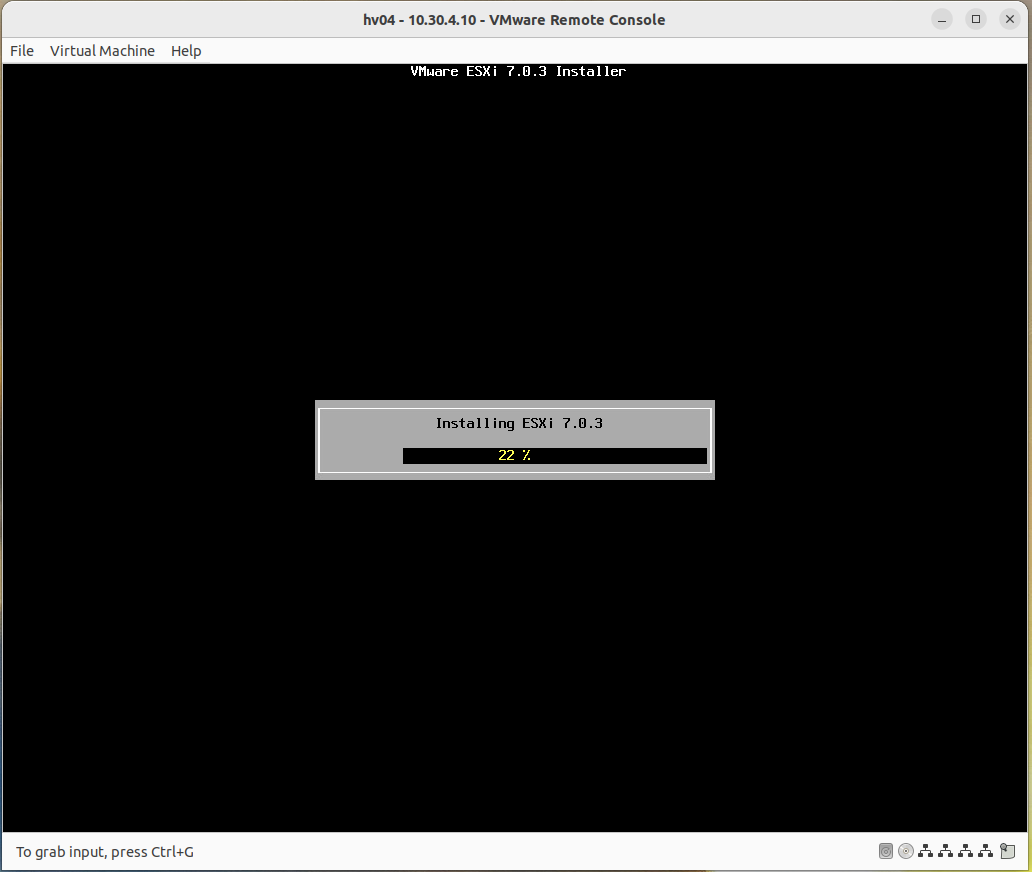Click the VMware ESXi 7.0.3 Installer header
This screenshot has width=1032, height=872.
tap(517, 71)
